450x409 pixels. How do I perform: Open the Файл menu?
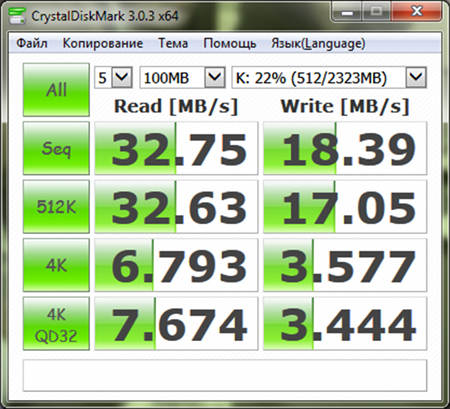tap(32, 43)
